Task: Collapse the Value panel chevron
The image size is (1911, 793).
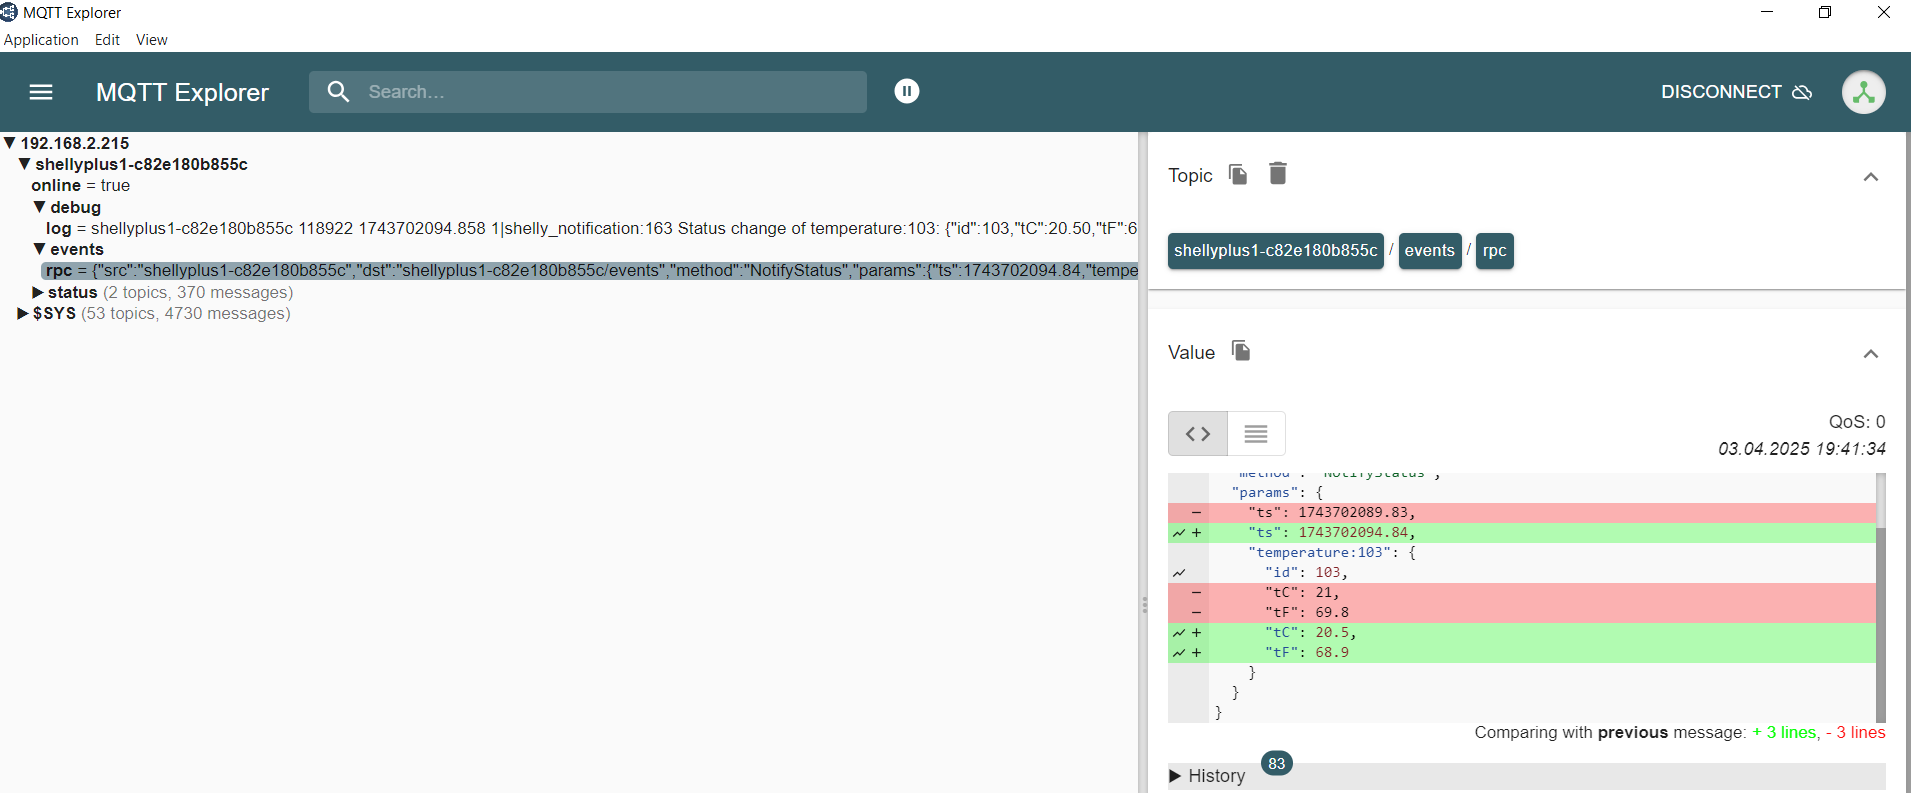Action: coord(1871,354)
